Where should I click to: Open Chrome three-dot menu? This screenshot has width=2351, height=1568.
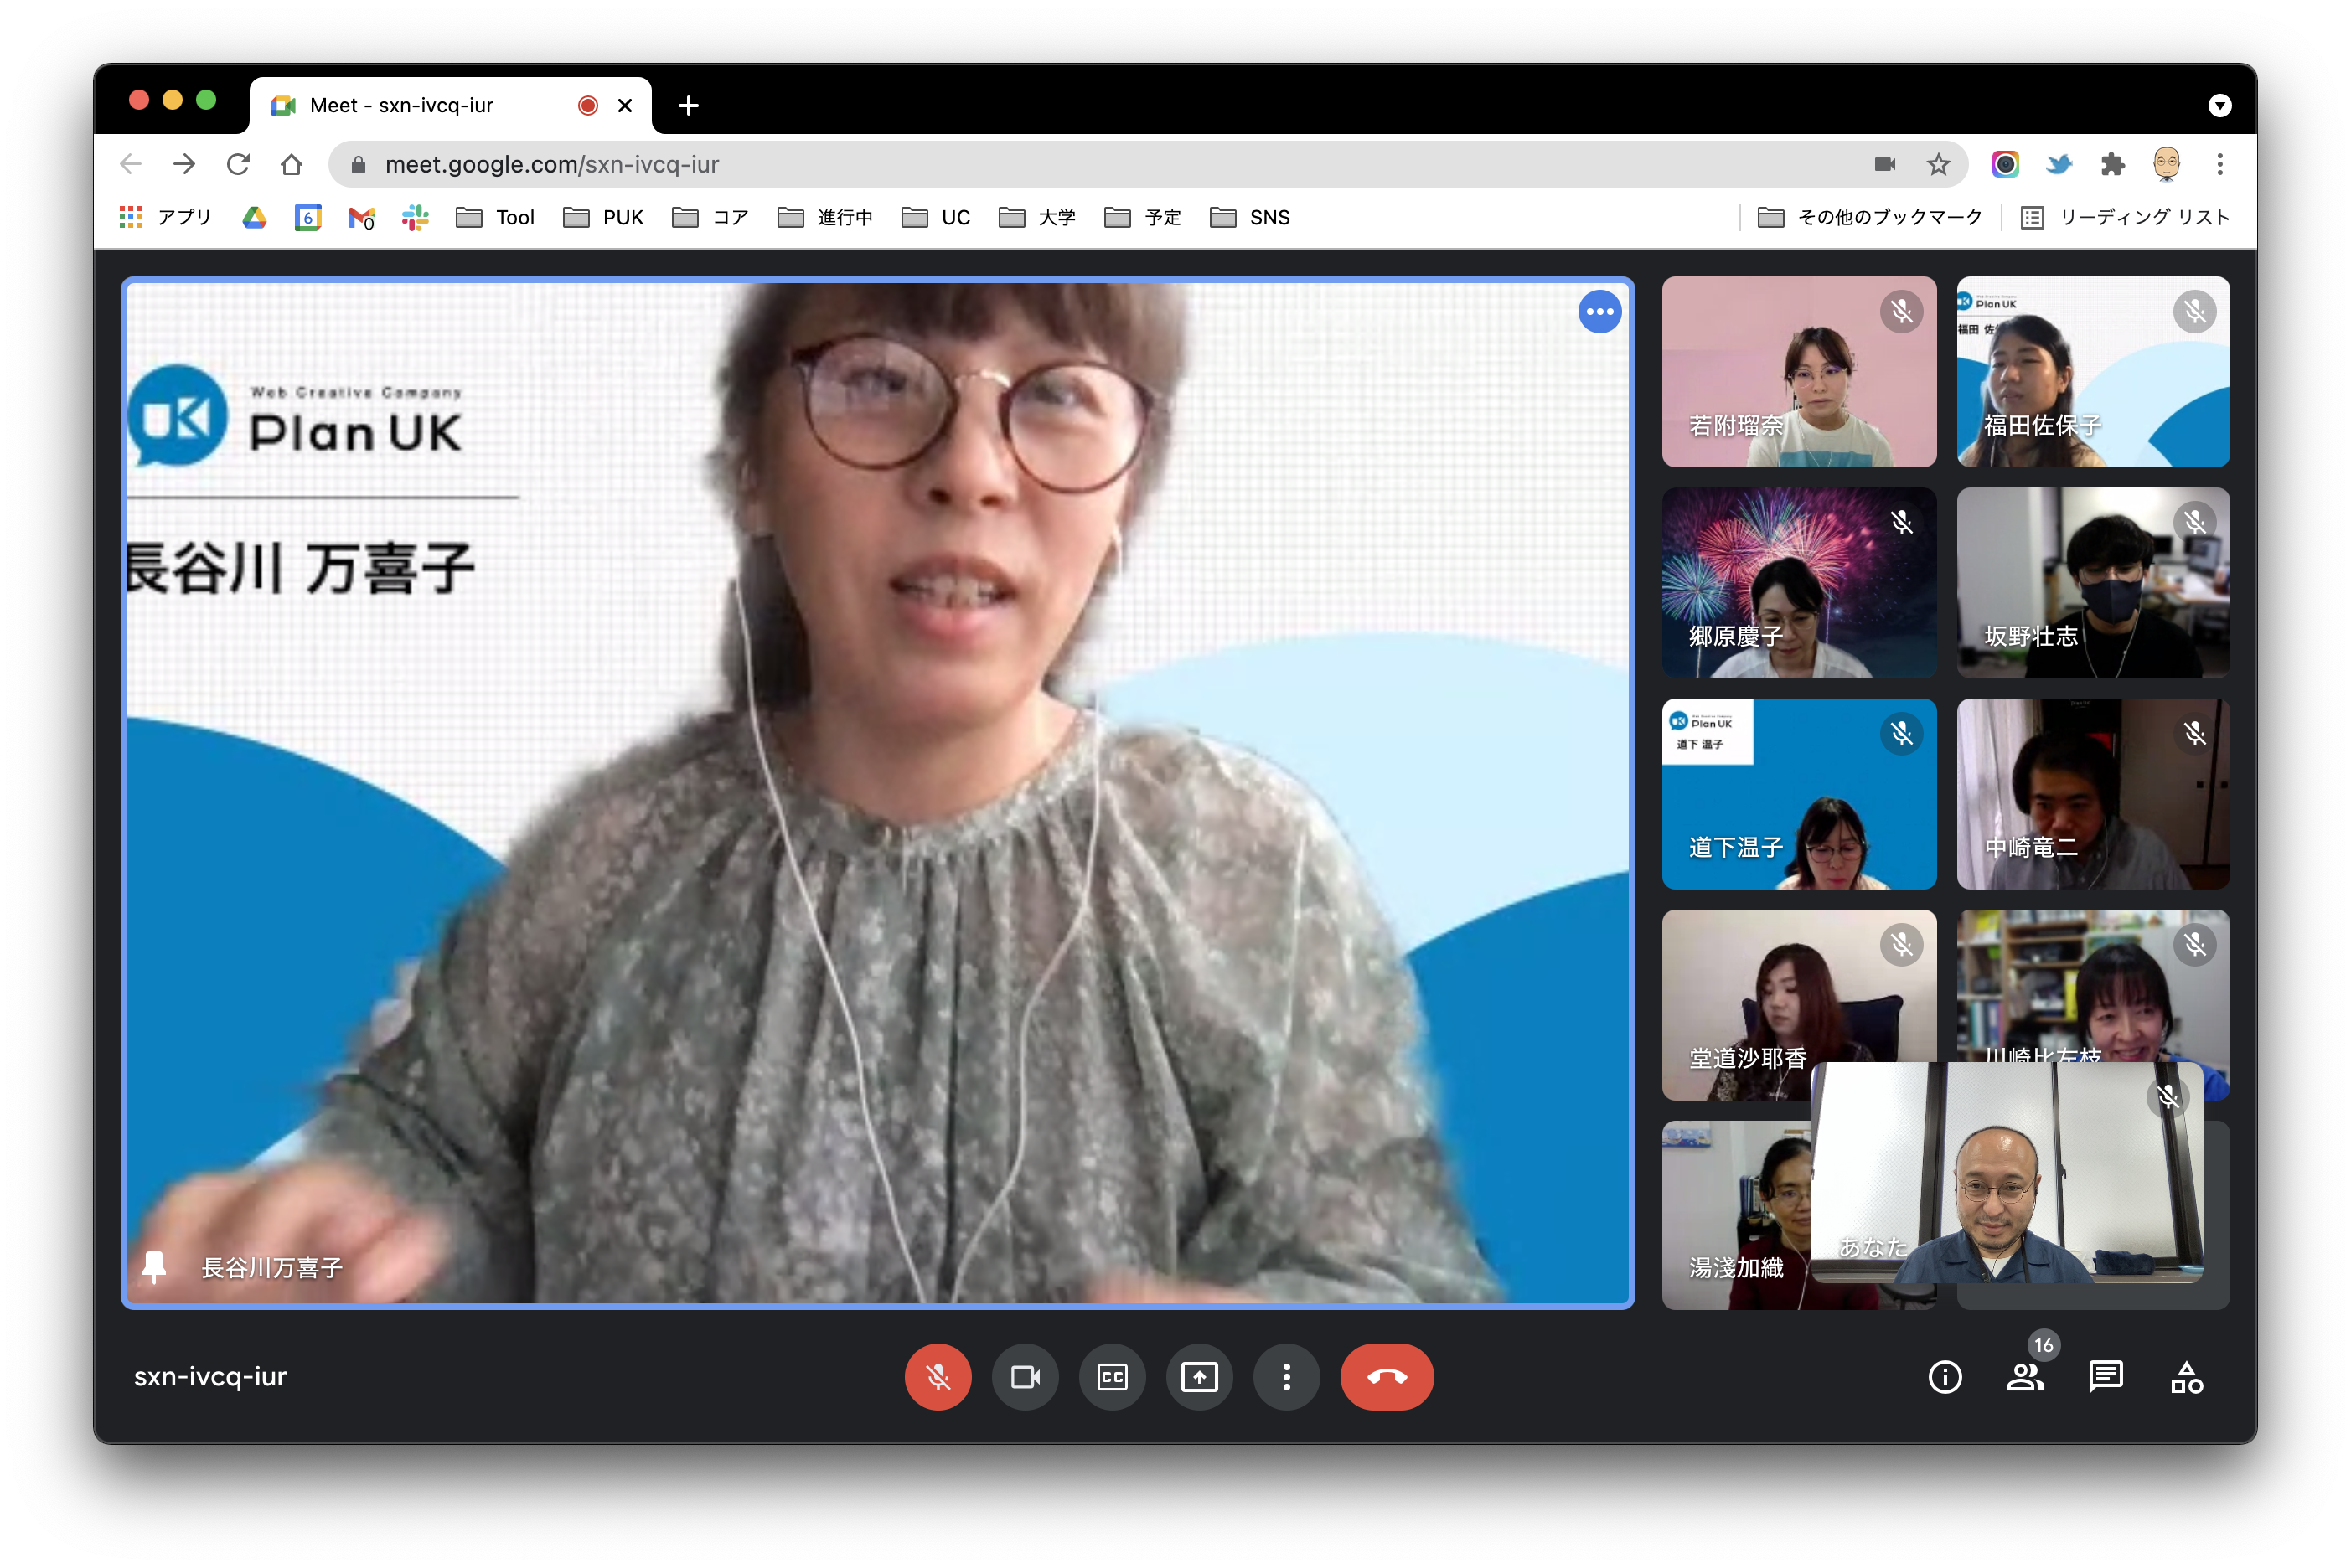pos(2219,164)
